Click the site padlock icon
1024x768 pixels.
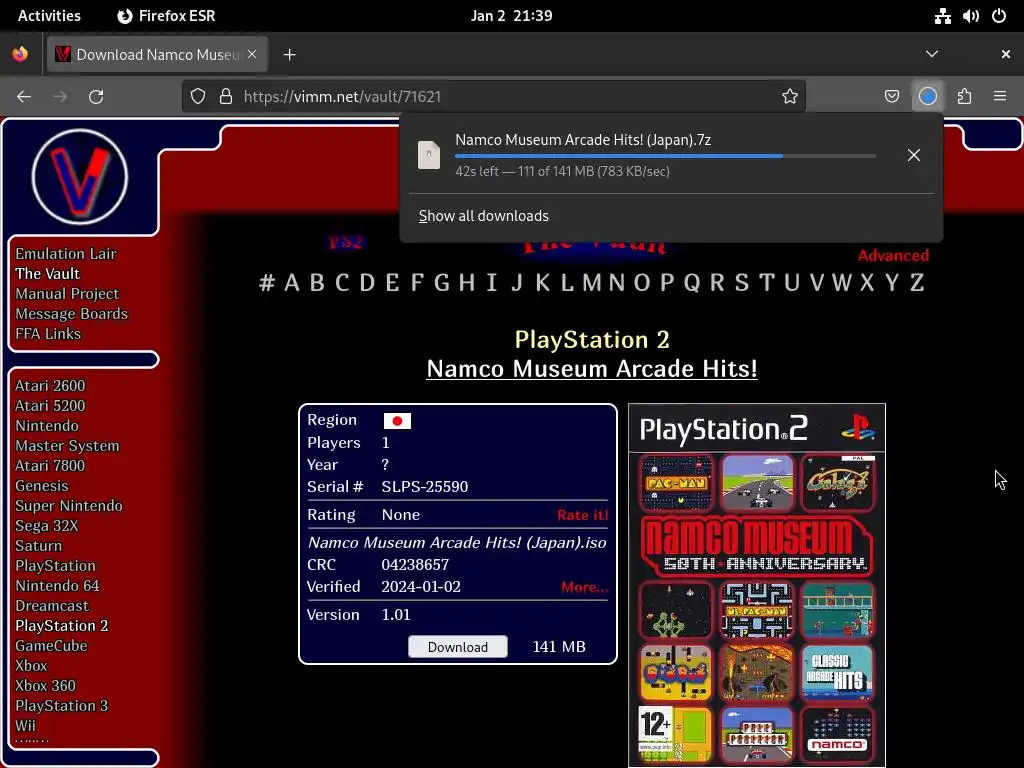point(226,97)
